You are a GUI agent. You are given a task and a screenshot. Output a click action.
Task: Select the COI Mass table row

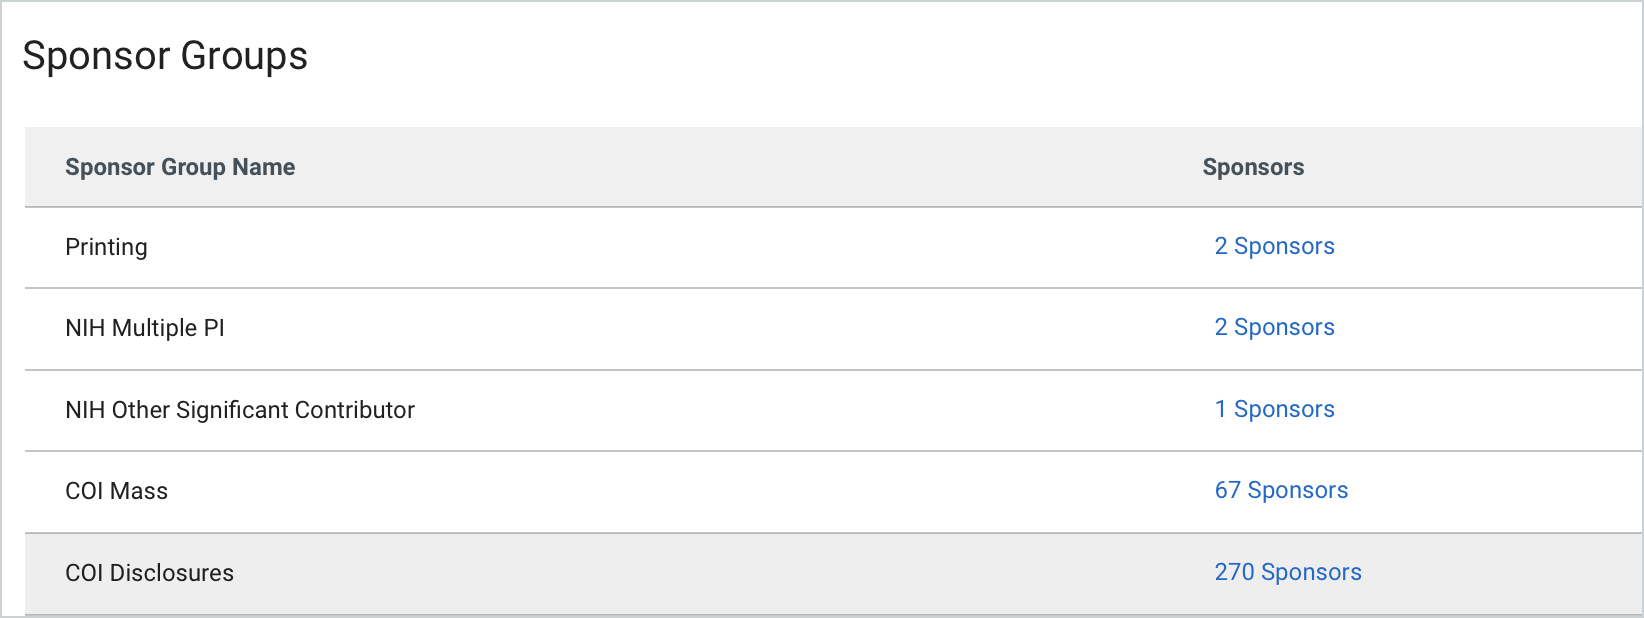point(700,491)
